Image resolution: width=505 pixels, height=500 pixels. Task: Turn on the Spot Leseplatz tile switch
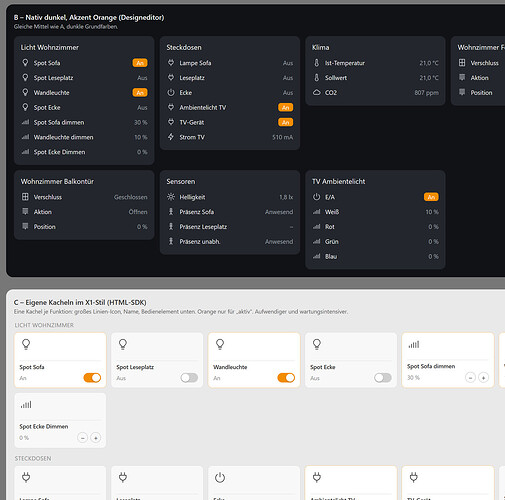pyautogui.click(x=189, y=378)
